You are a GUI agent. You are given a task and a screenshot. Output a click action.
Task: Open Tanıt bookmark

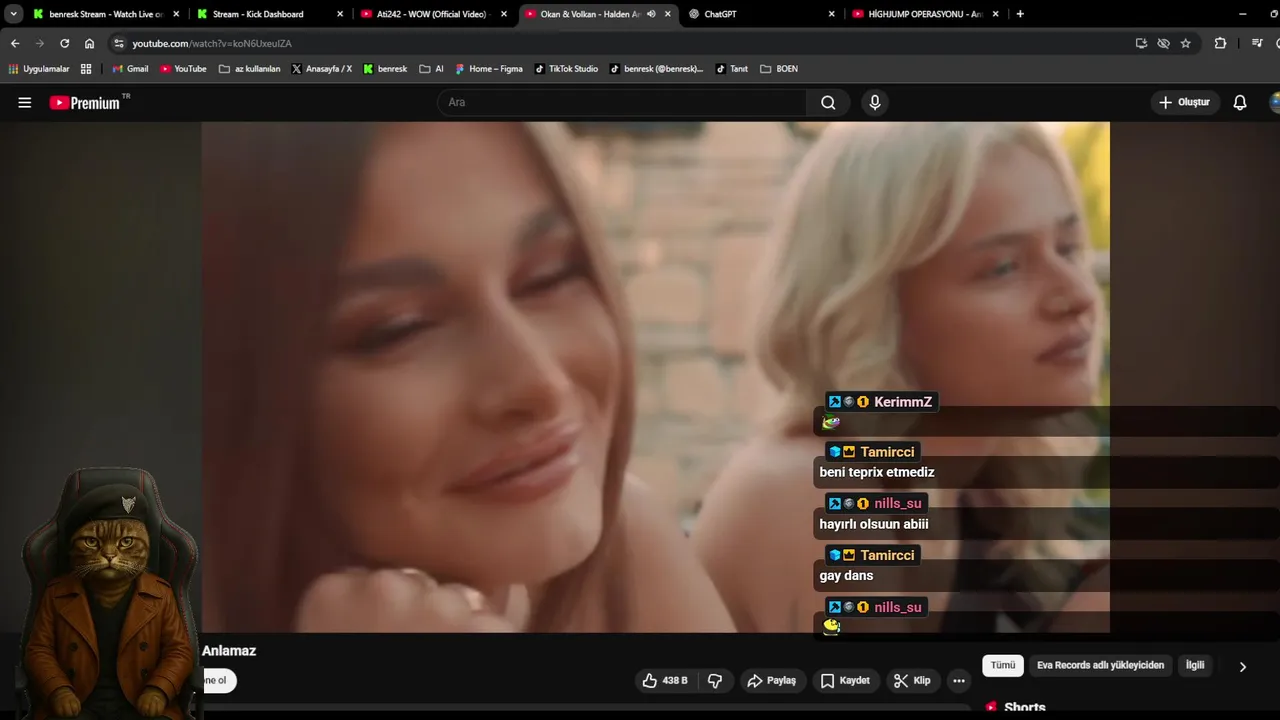coord(732,69)
